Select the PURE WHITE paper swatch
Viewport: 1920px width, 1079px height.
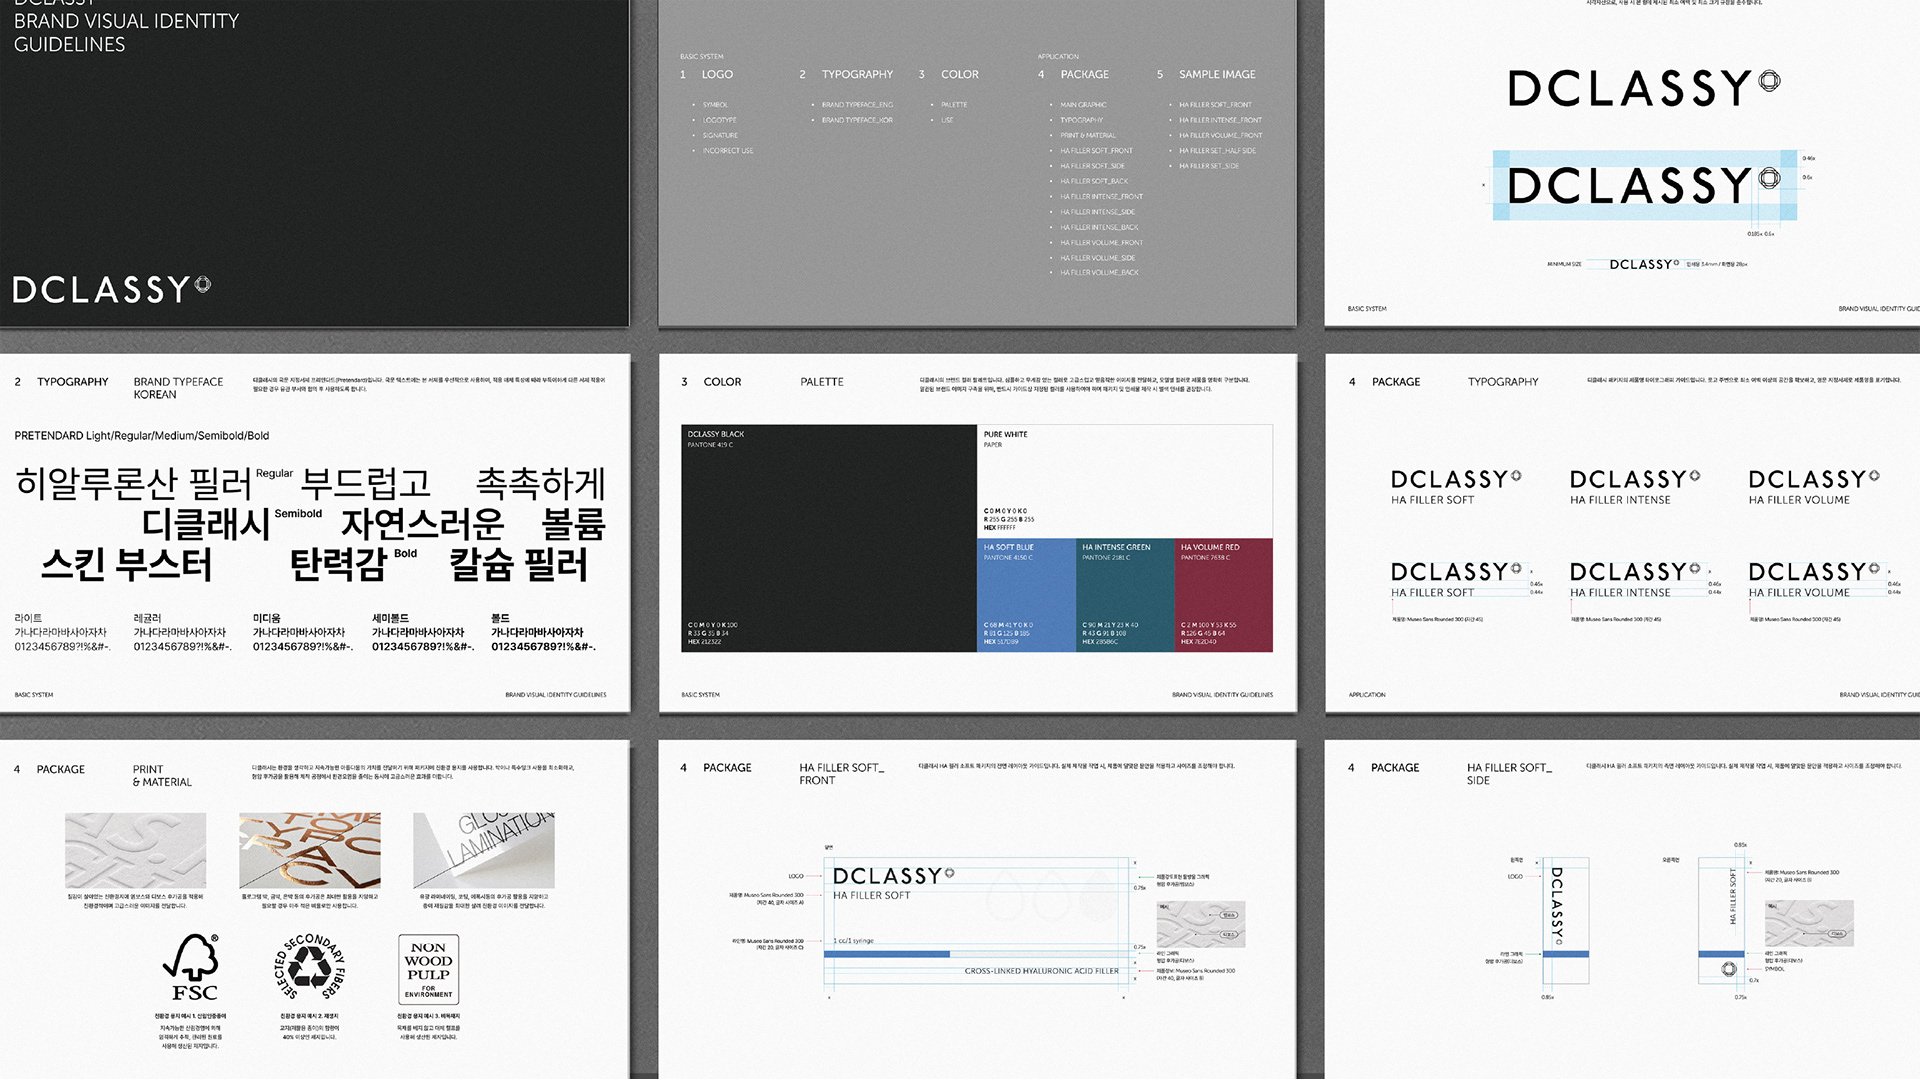click(1125, 482)
